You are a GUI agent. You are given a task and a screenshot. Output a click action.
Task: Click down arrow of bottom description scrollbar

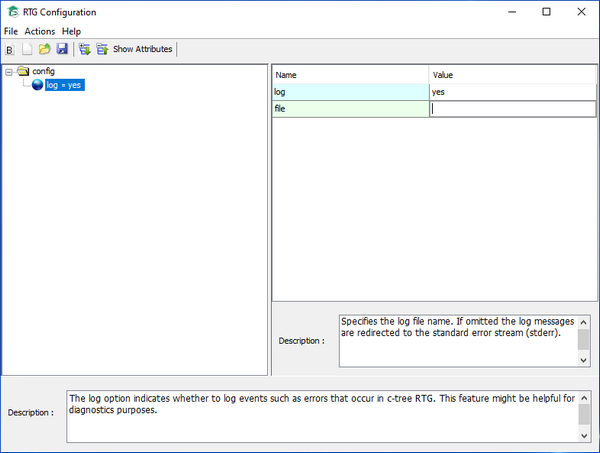pos(584,435)
